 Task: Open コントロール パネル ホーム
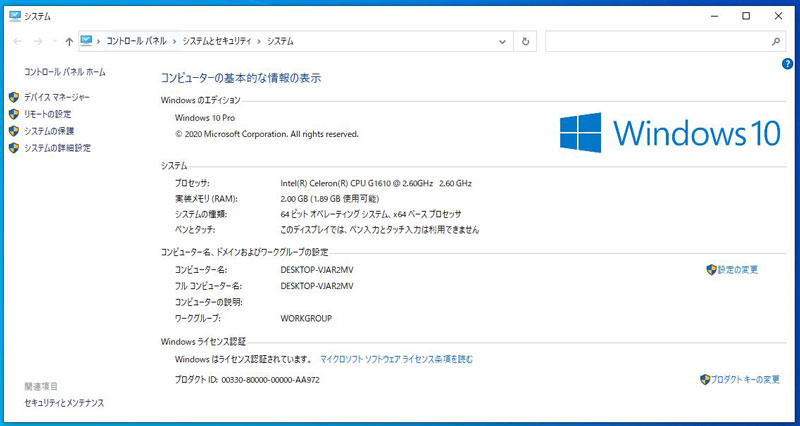pyautogui.click(x=65, y=72)
